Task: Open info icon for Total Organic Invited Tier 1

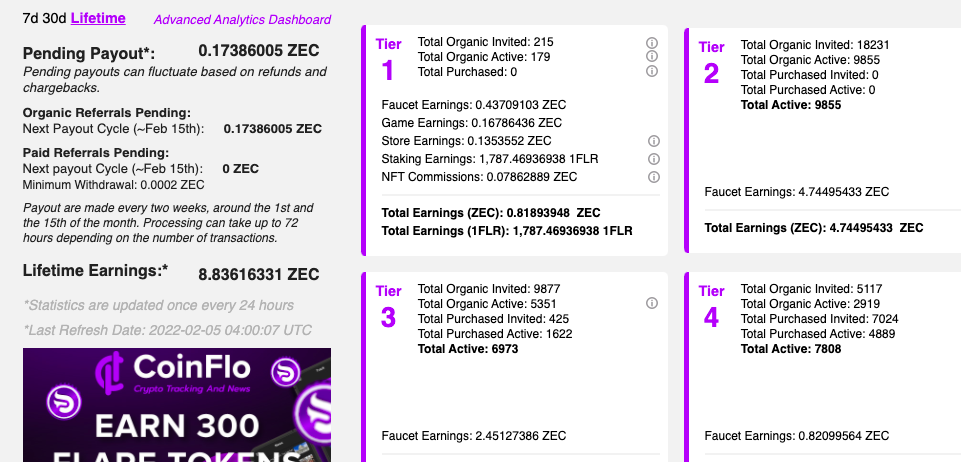Action: click(652, 42)
